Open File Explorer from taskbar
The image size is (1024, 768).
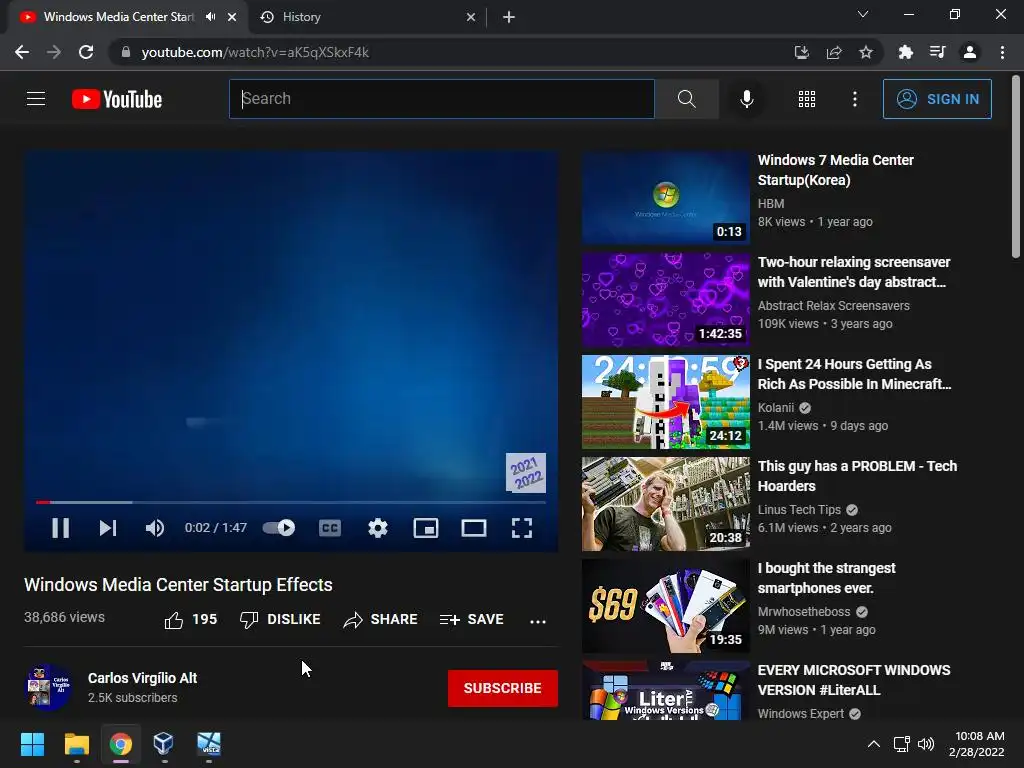(76, 744)
